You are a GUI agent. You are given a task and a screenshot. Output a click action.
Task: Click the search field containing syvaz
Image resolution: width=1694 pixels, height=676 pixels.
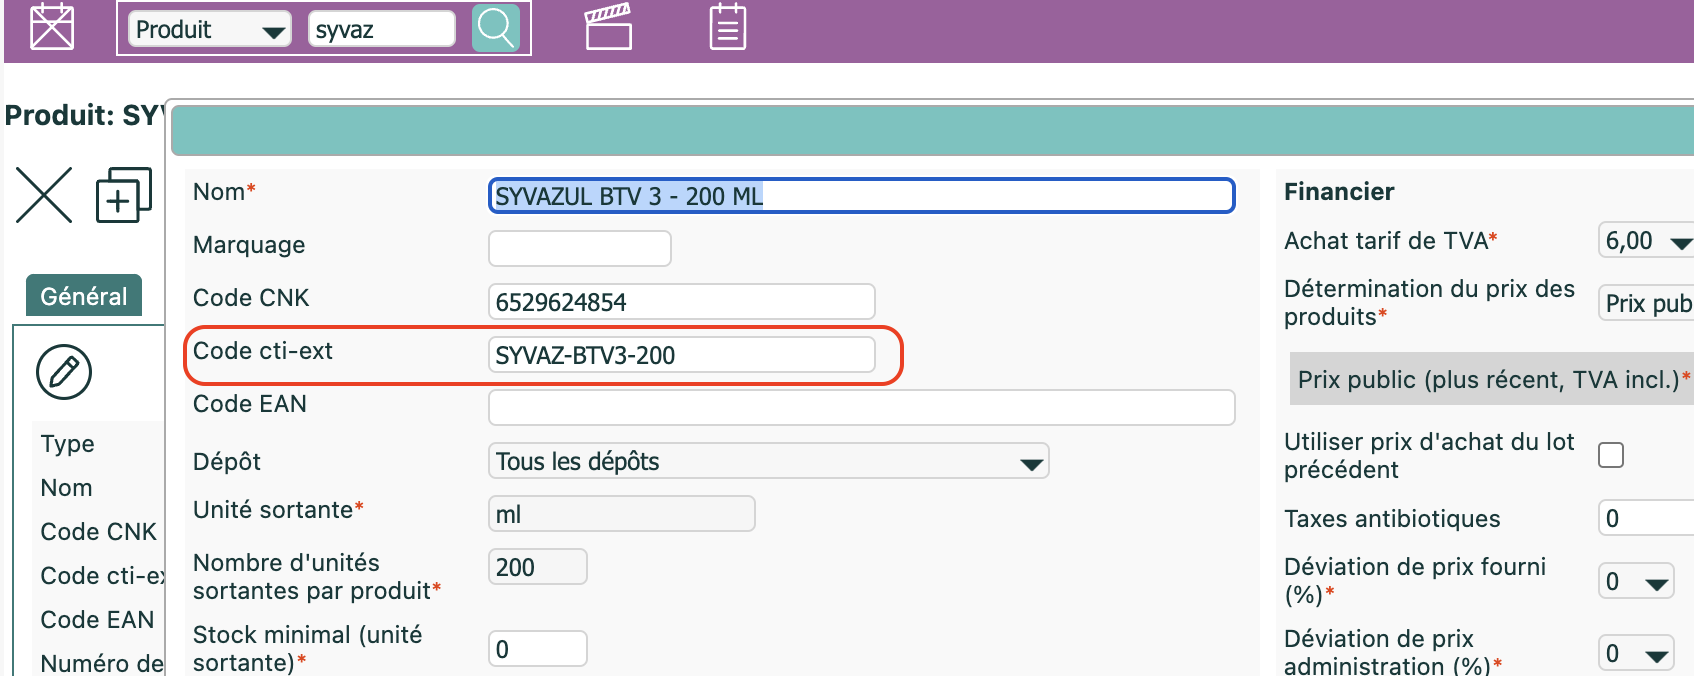(382, 29)
